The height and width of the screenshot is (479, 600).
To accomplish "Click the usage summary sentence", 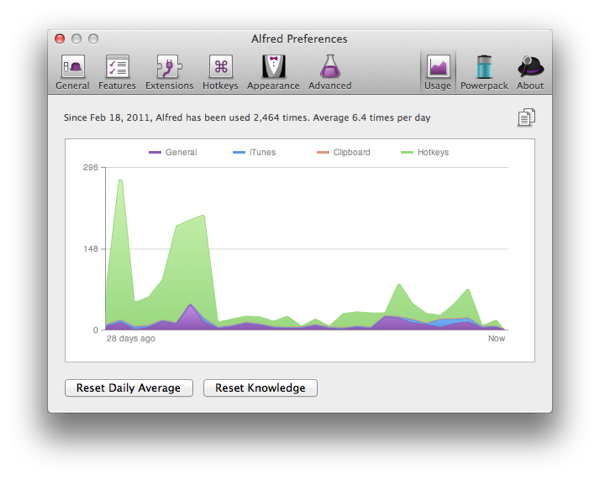I will click(247, 117).
